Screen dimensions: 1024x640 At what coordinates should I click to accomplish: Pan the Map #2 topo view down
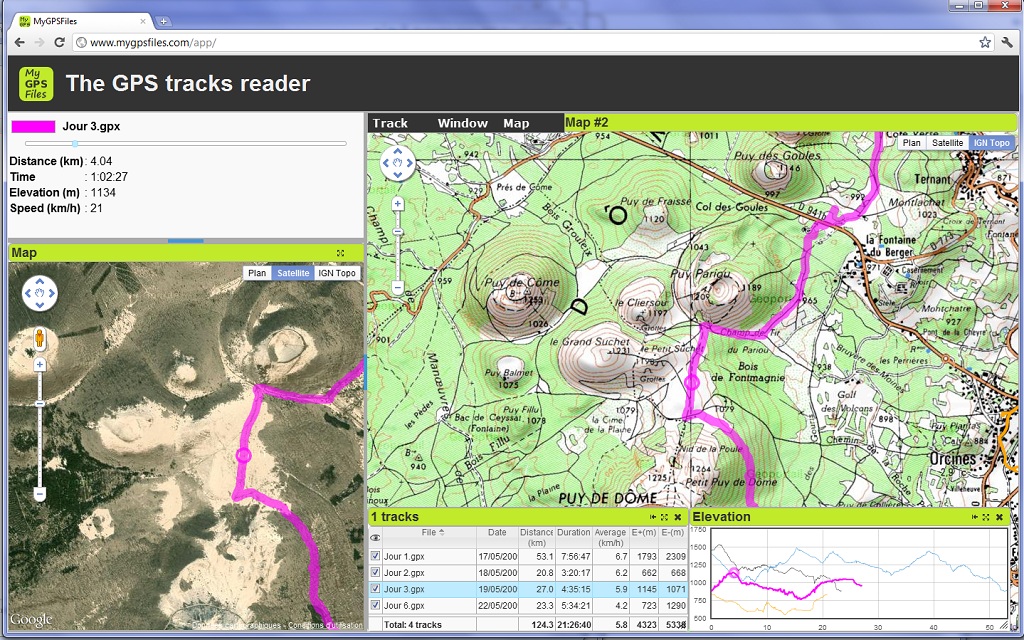click(x=398, y=175)
